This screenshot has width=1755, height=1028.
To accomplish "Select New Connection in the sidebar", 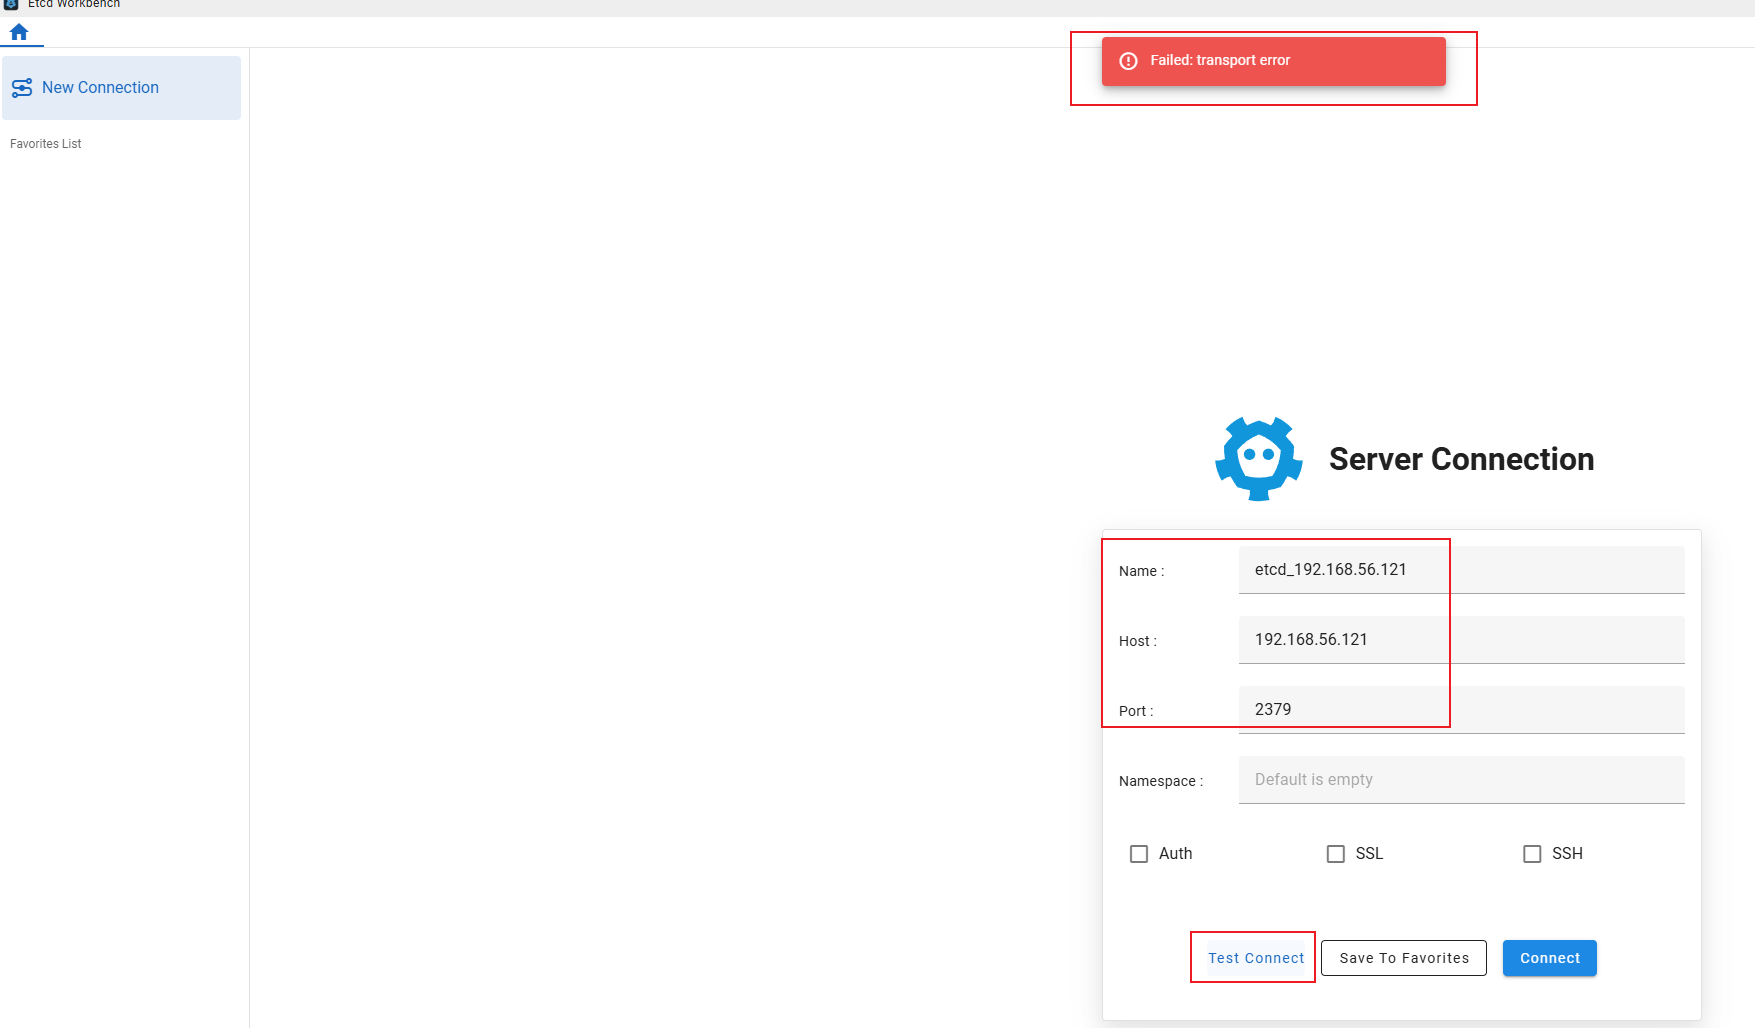I will (x=121, y=88).
